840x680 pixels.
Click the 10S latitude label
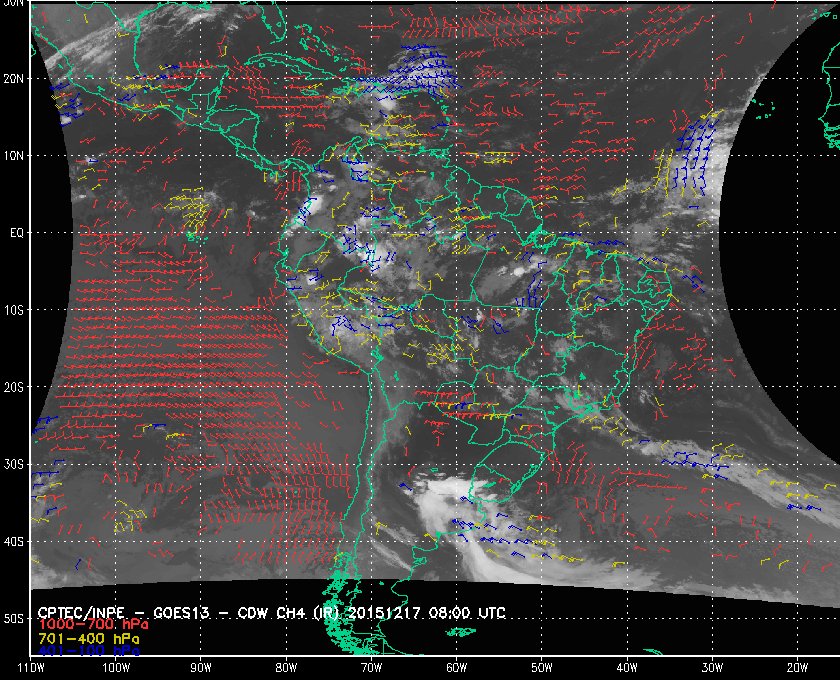[13, 310]
